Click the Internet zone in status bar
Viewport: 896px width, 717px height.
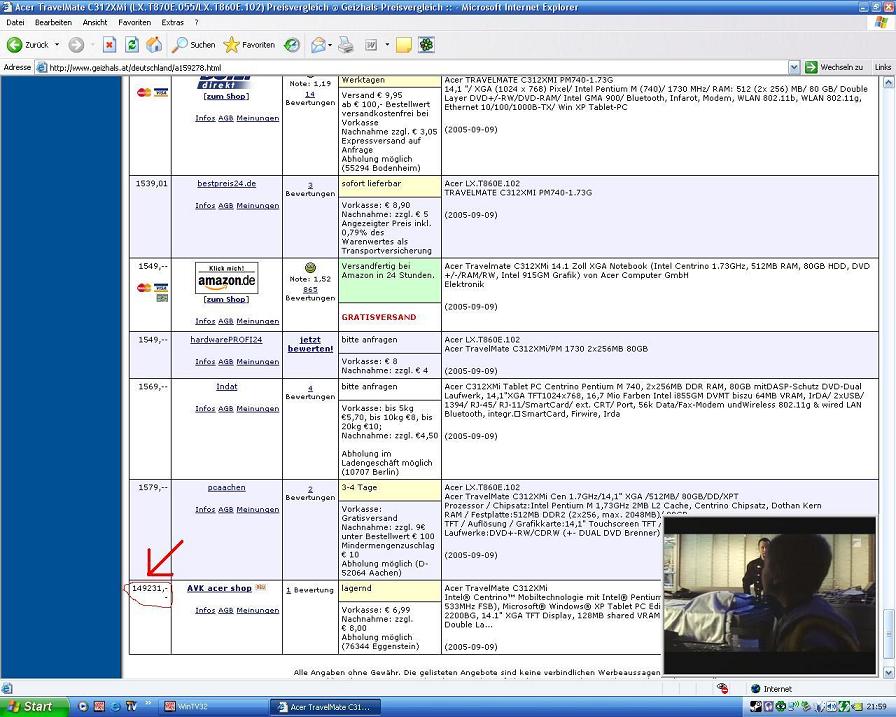click(x=773, y=689)
